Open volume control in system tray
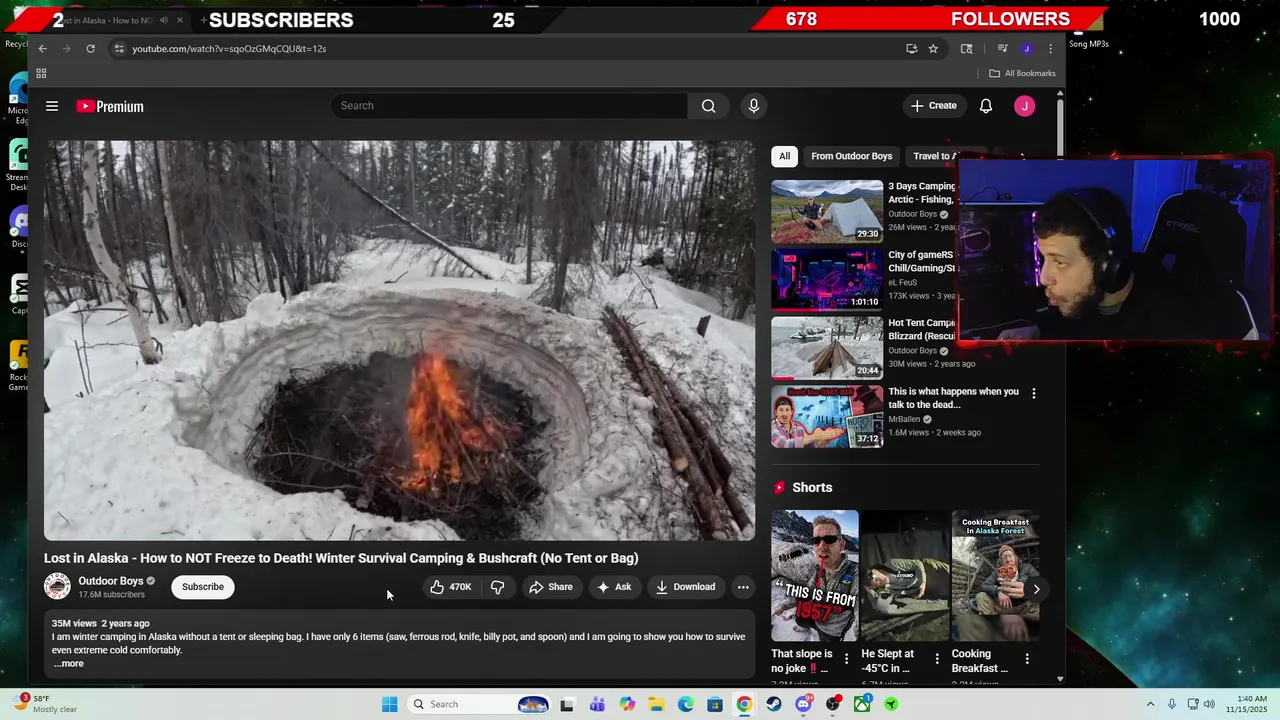 click(1209, 704)
